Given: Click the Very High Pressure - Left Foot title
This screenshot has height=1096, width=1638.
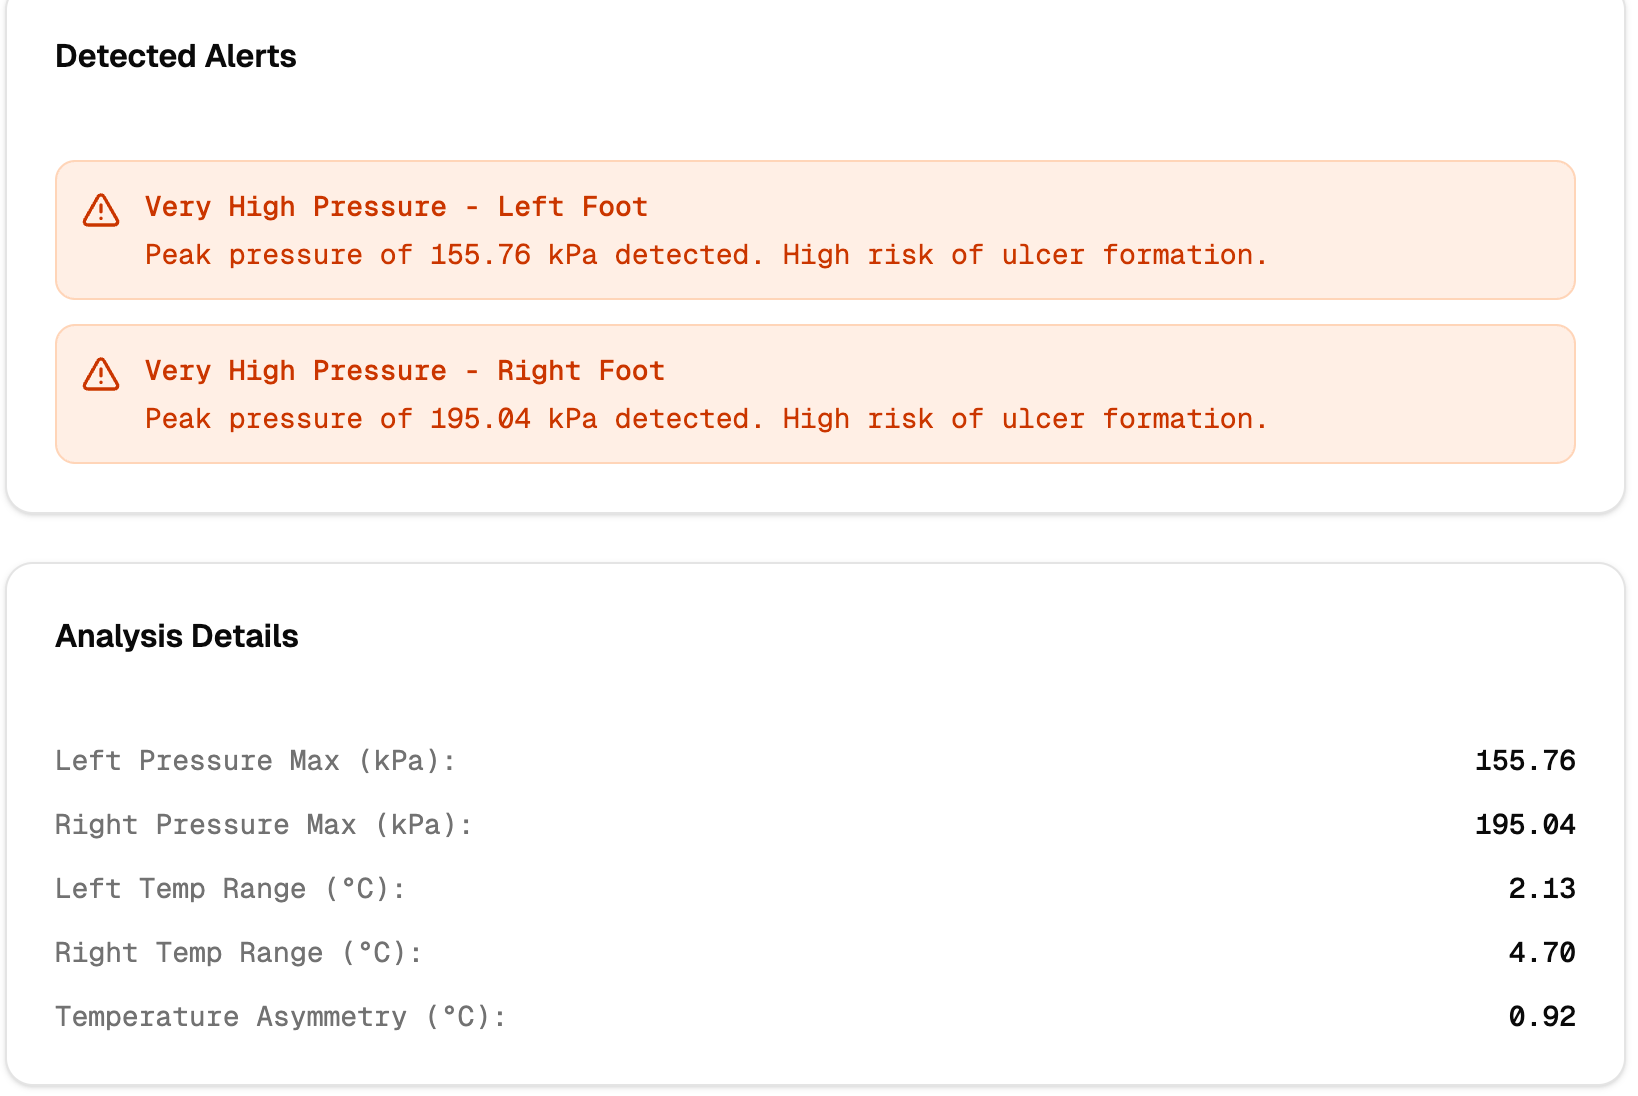Looking at the screenshot, I should (x=396, y=207).
